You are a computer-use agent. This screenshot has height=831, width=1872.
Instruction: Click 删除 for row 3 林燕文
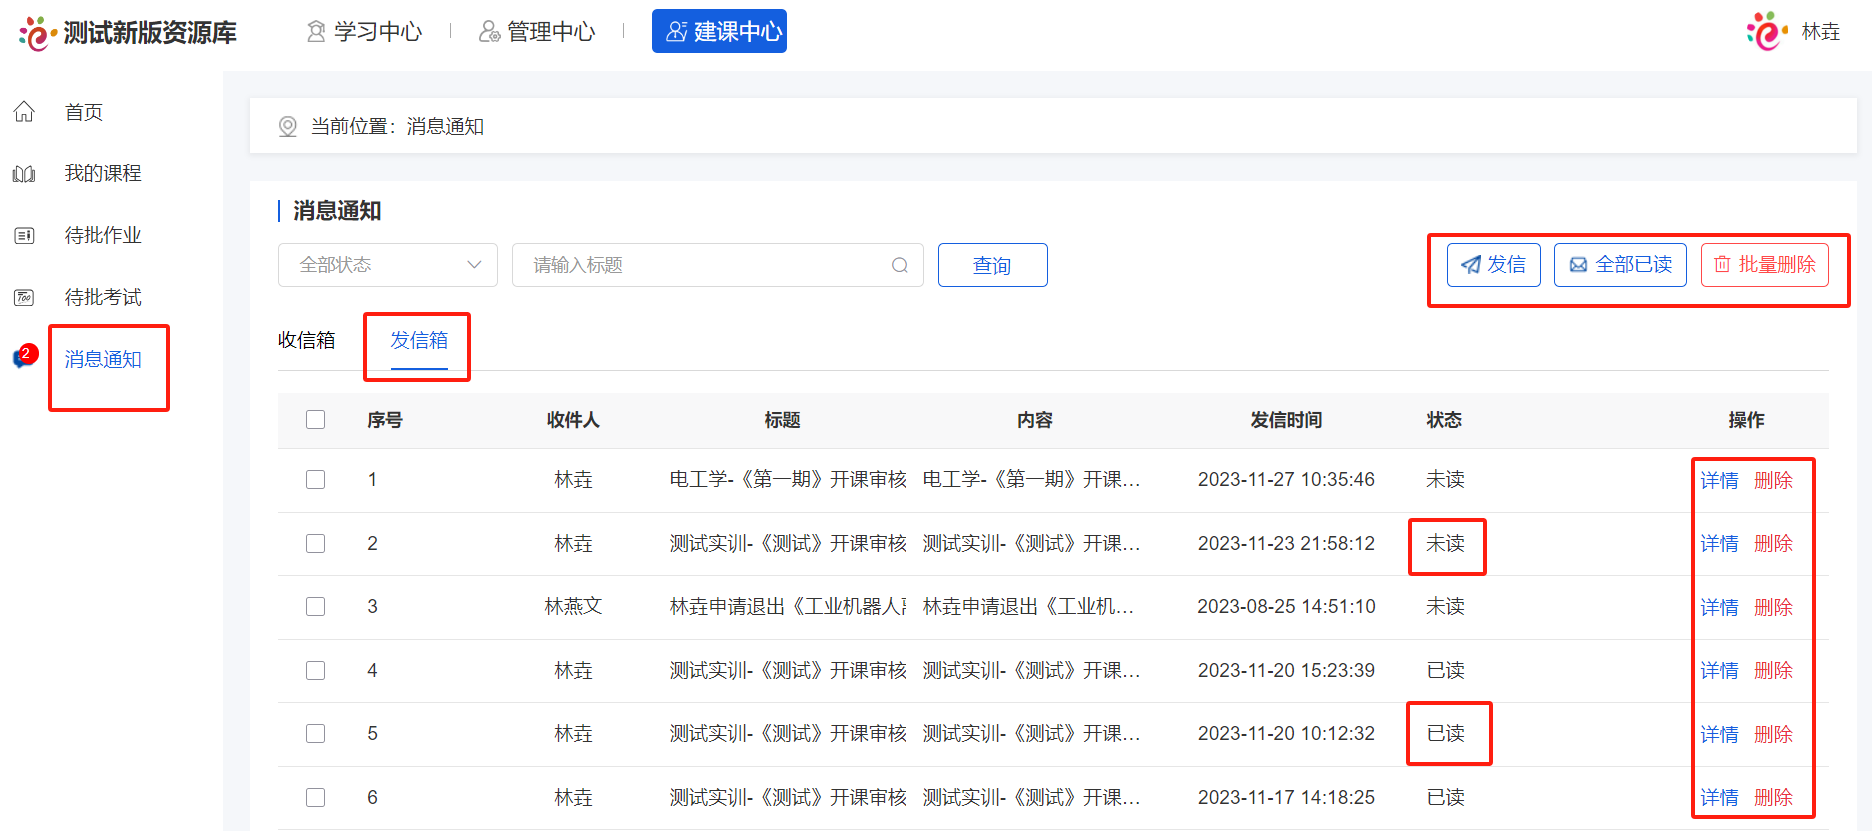point(1773,608)
